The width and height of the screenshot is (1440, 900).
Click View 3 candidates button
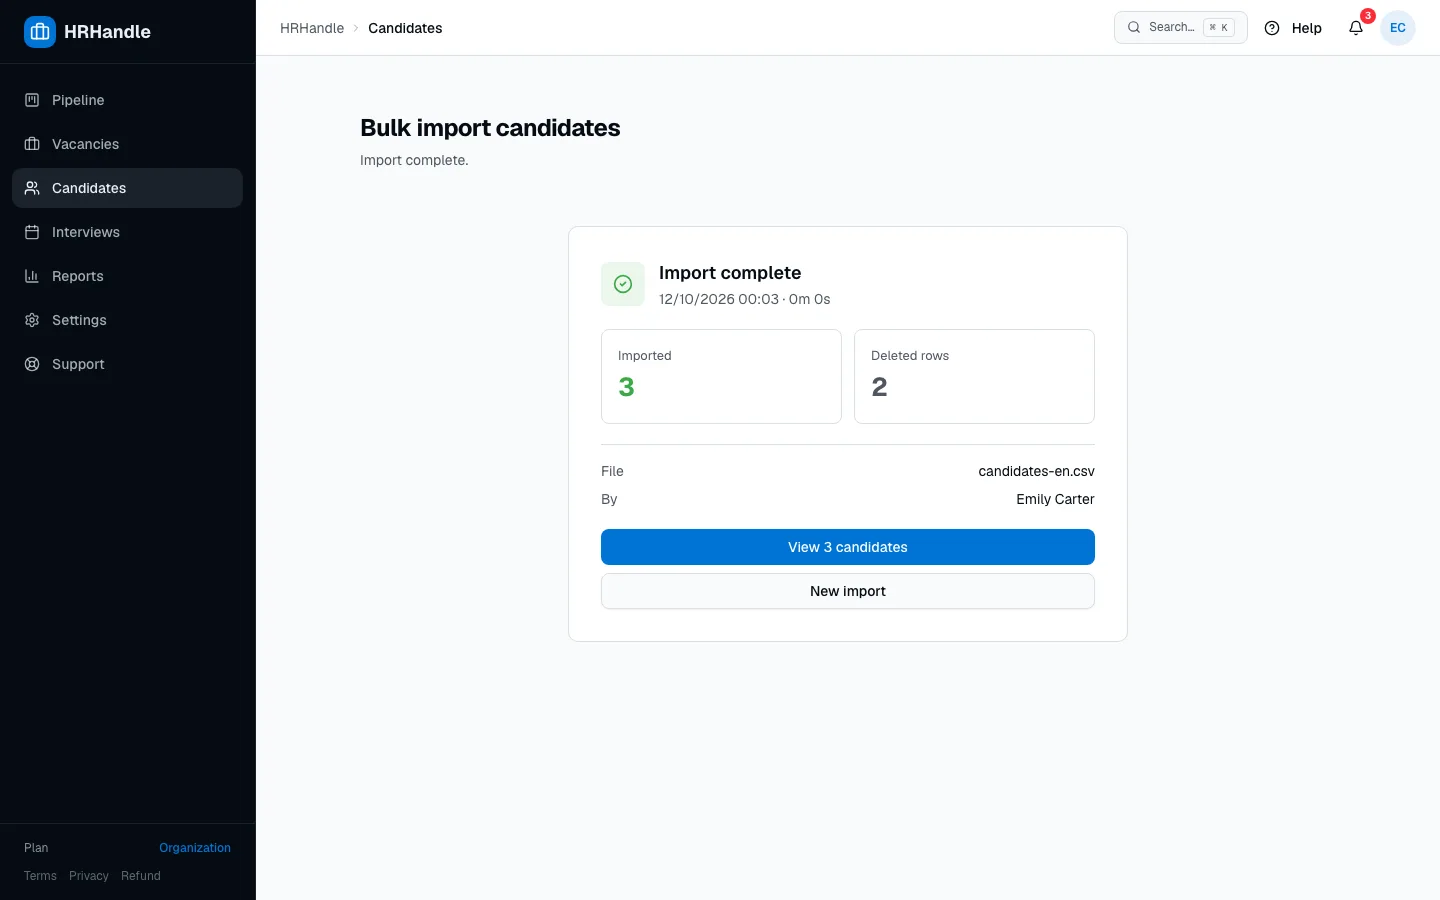pos(848,547)
